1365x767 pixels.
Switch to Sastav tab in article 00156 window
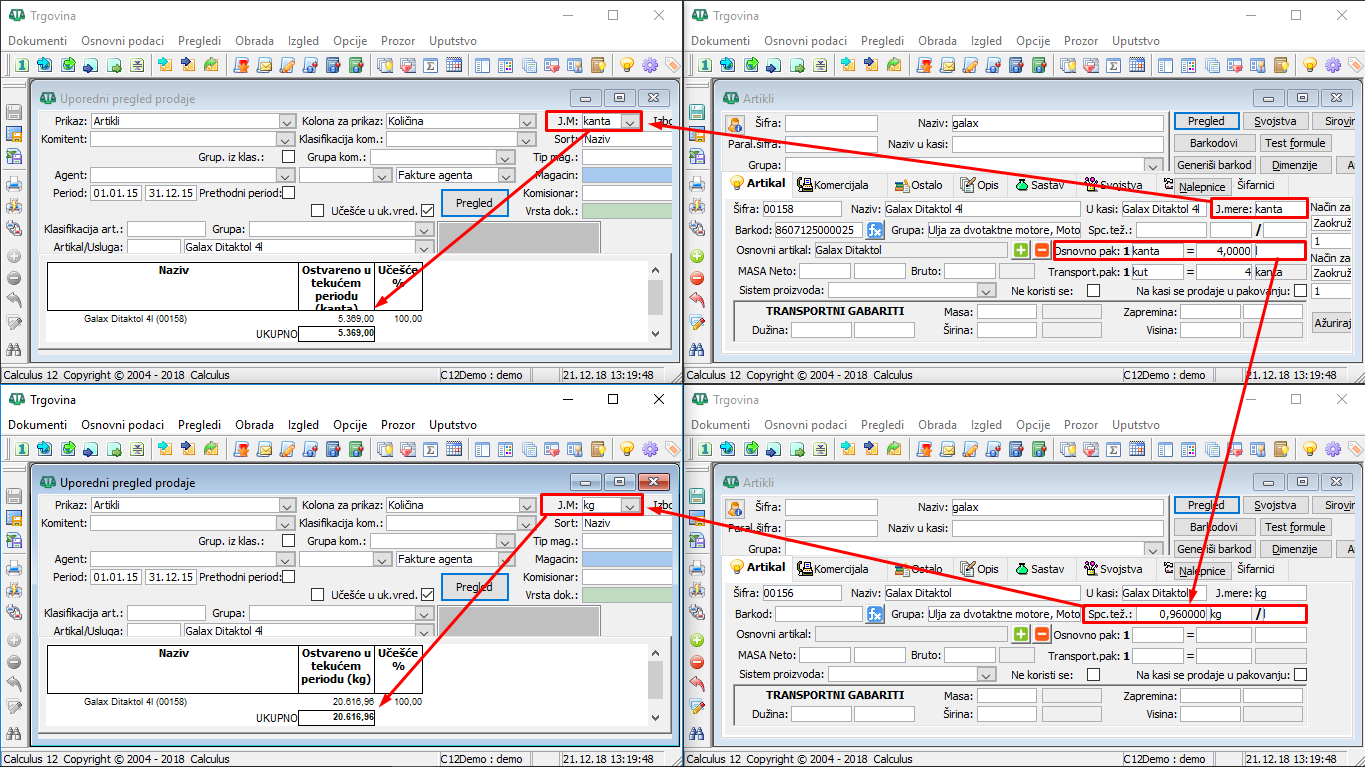1039,569
